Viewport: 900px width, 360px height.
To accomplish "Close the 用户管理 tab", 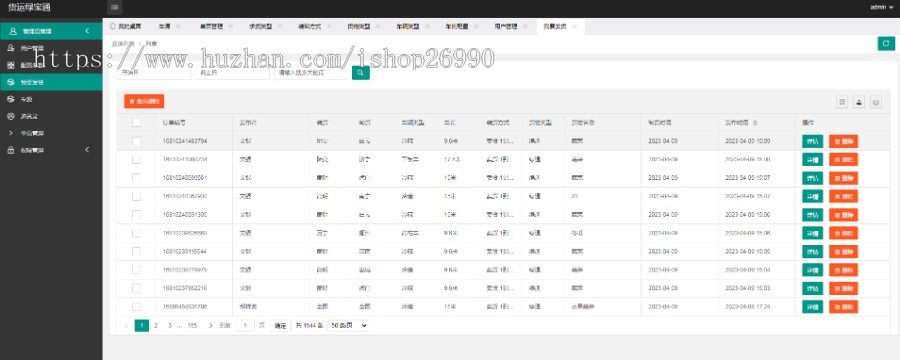I will click(x=525, y=26).
